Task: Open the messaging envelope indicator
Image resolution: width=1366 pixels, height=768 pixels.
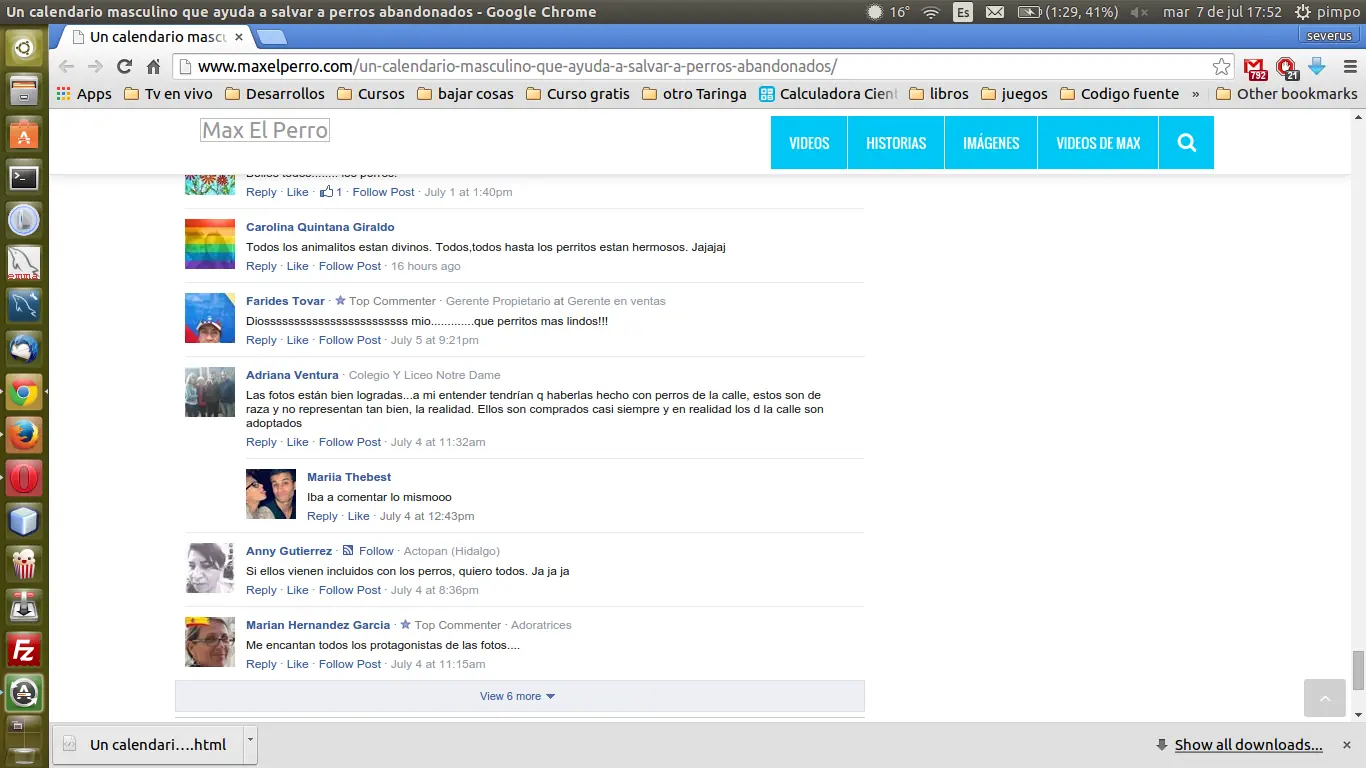Action: pyautogui.click(x=995, y=12)
